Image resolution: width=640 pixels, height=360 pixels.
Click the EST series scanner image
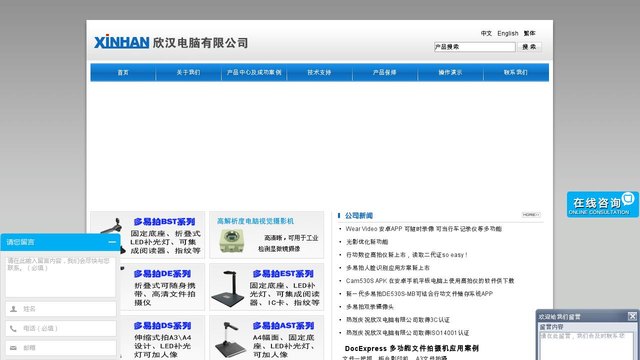tap(228, 289)
